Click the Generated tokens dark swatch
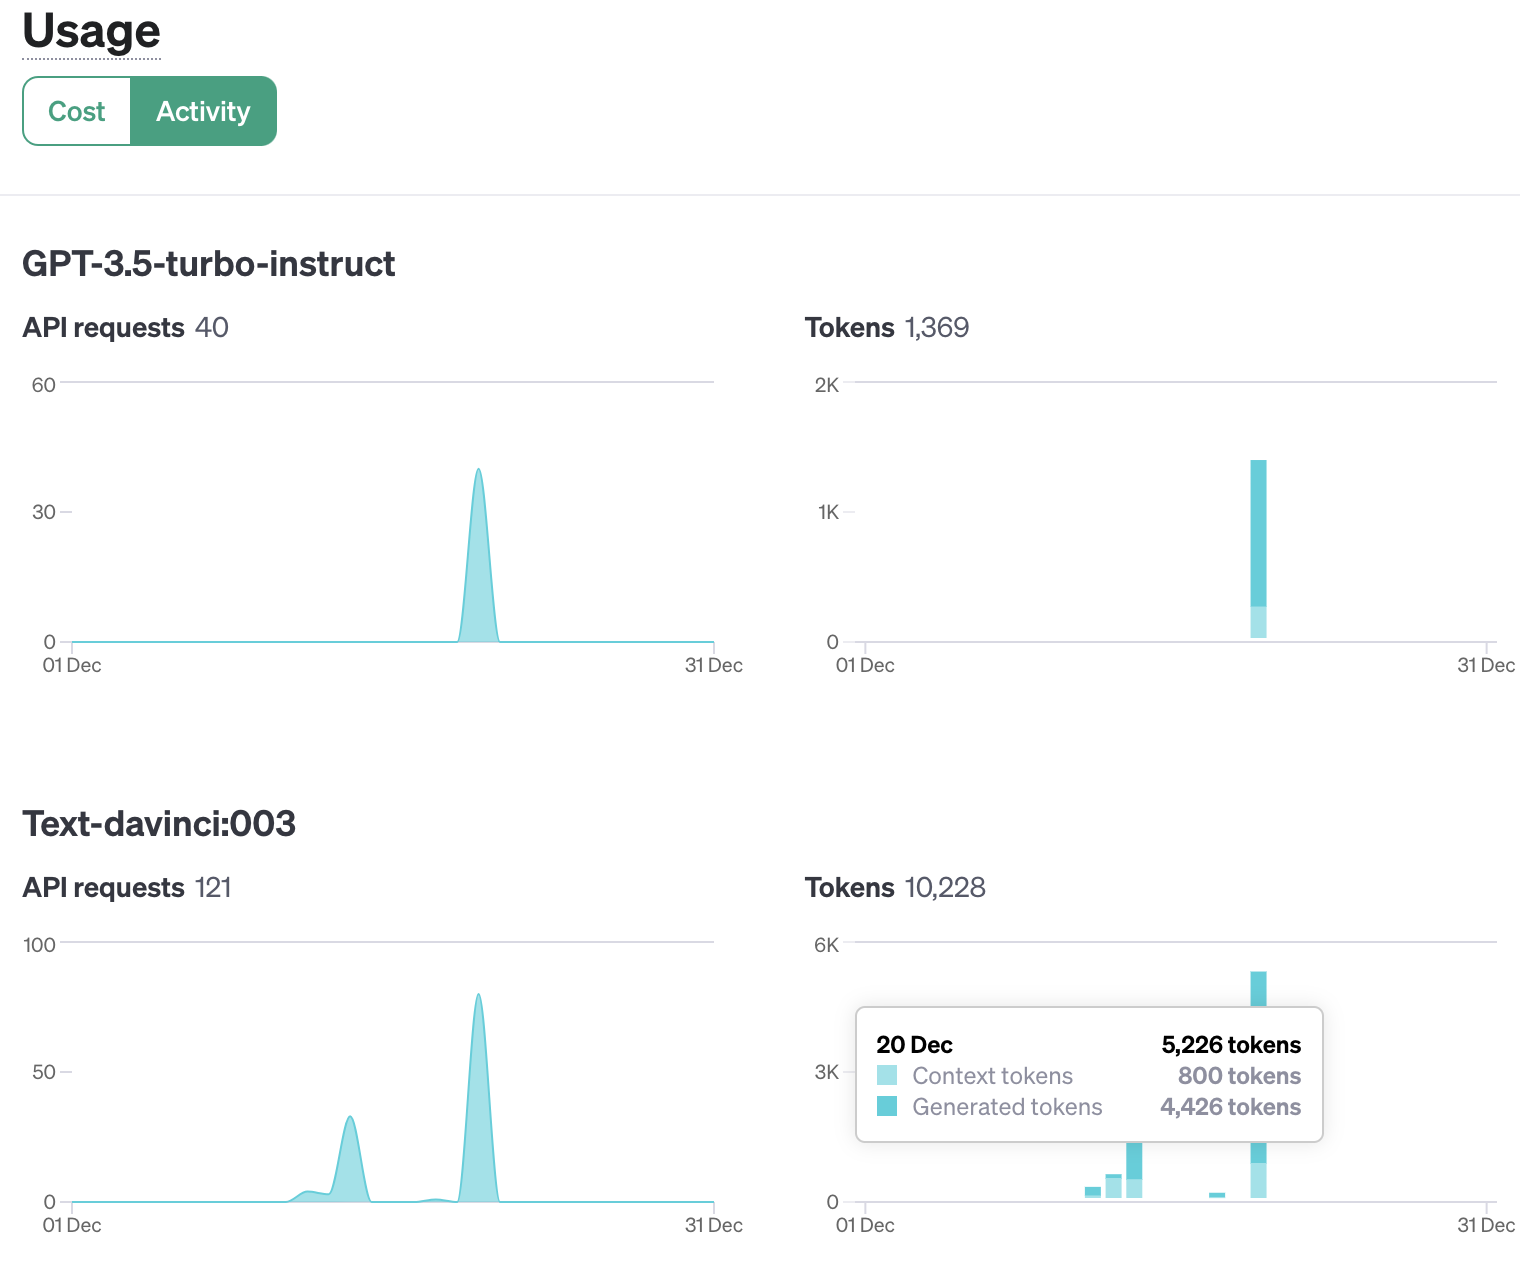The height and width of the screenshot is (1276, 1520). [x=887, y=1106]
